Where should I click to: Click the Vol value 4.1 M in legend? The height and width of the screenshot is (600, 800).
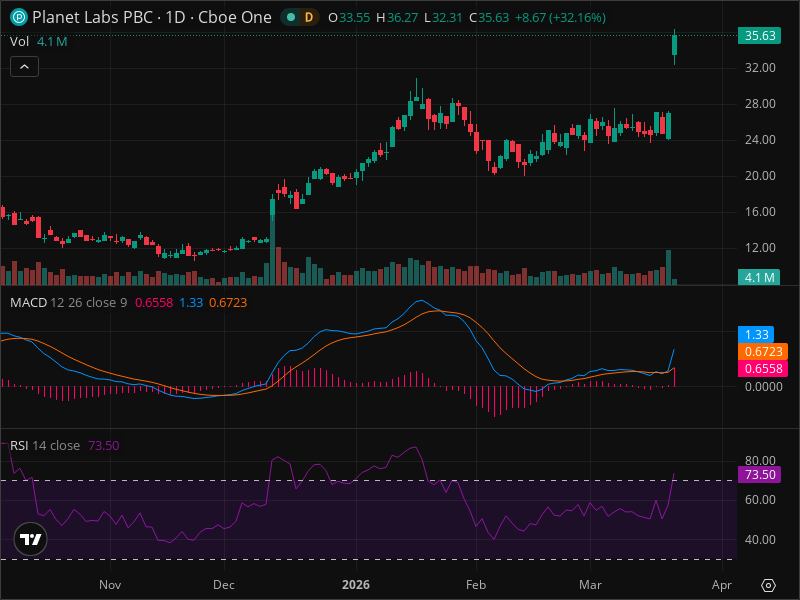click(x=52, y=41)
